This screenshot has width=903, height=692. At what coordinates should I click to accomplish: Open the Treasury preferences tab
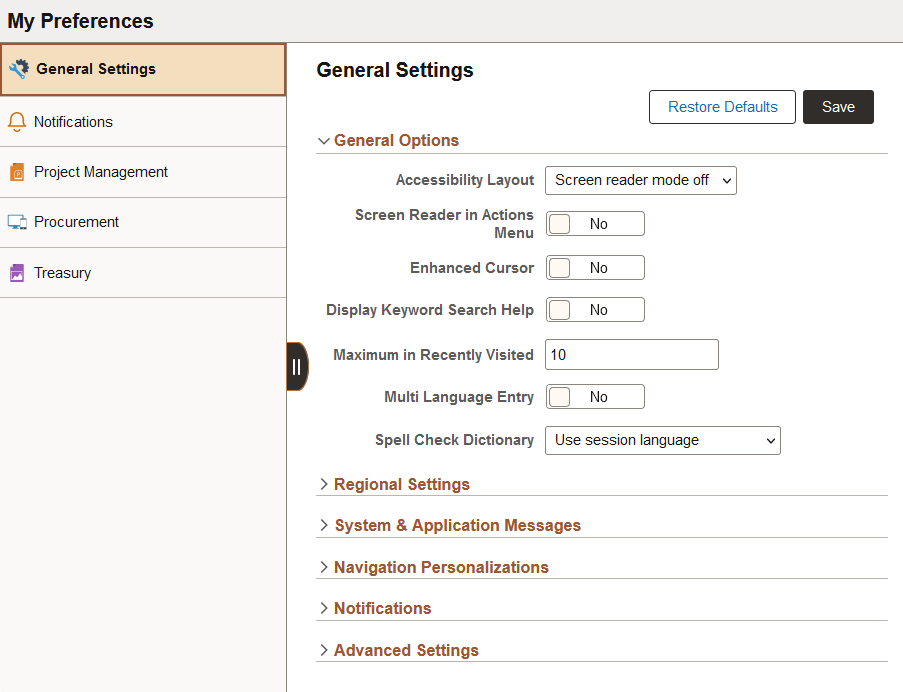pos(63,273)
